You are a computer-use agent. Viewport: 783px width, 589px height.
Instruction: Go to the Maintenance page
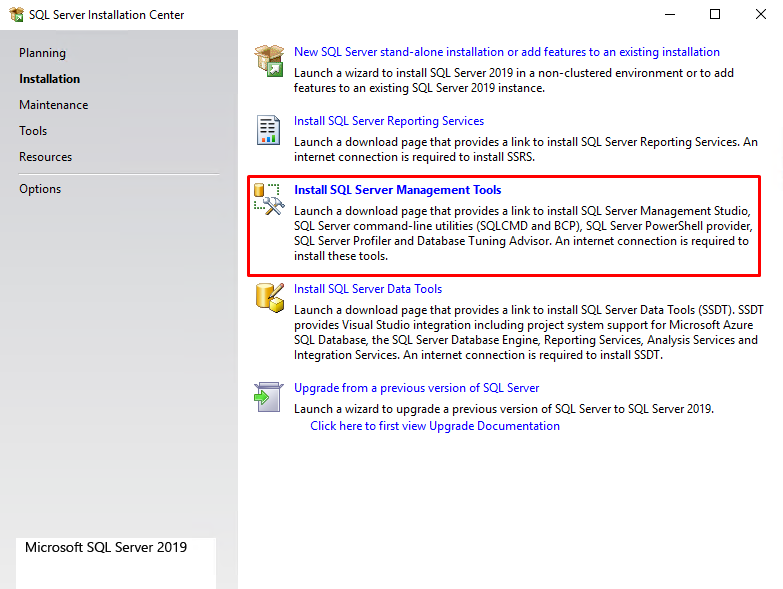coord(53,105)
